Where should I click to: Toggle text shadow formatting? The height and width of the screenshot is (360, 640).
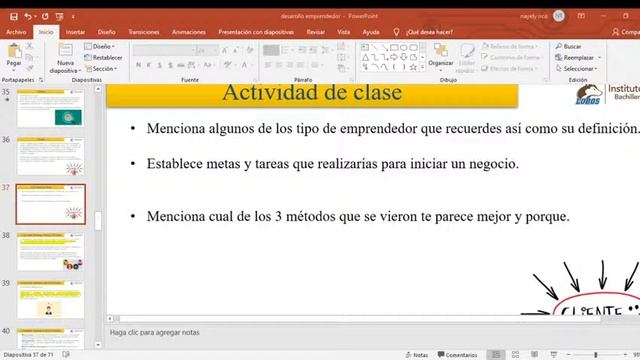click(170, 65)
